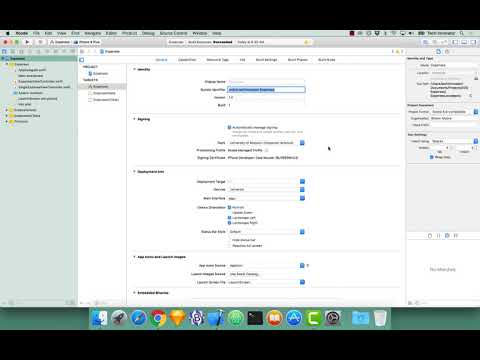
Task: Switch to the Info tab
Action: coord(242,60)
